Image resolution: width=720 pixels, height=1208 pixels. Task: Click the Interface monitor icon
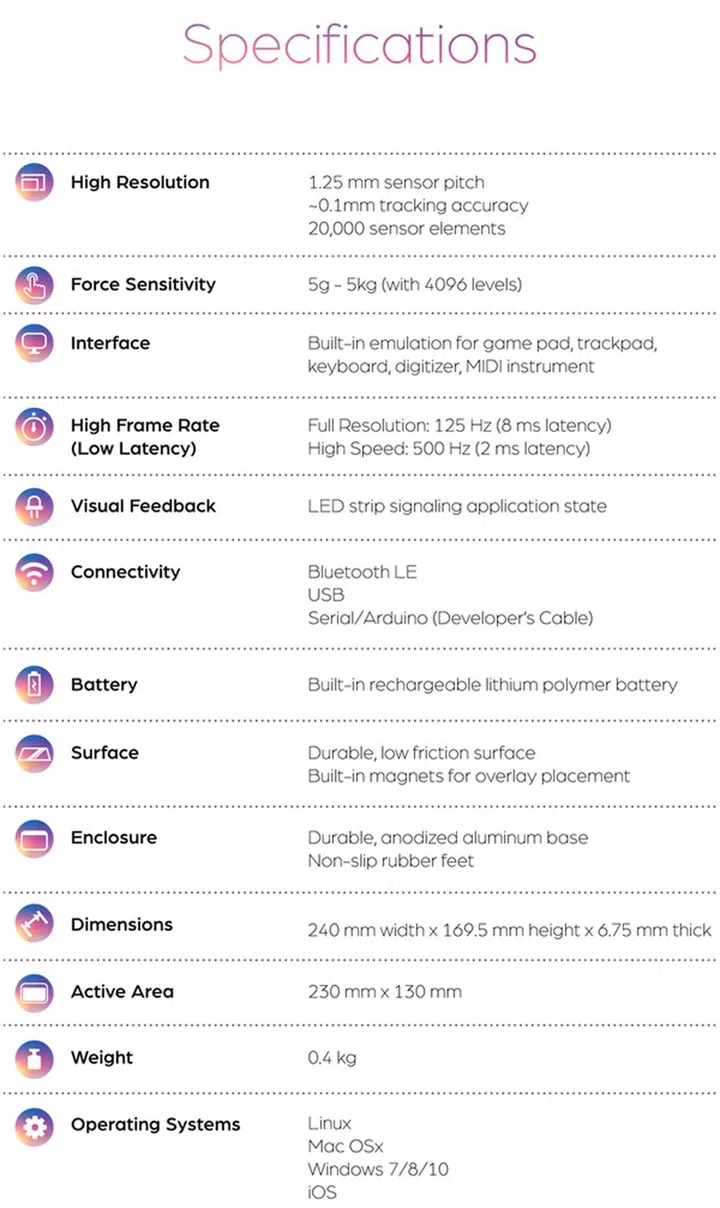click(x=34, y=344)
